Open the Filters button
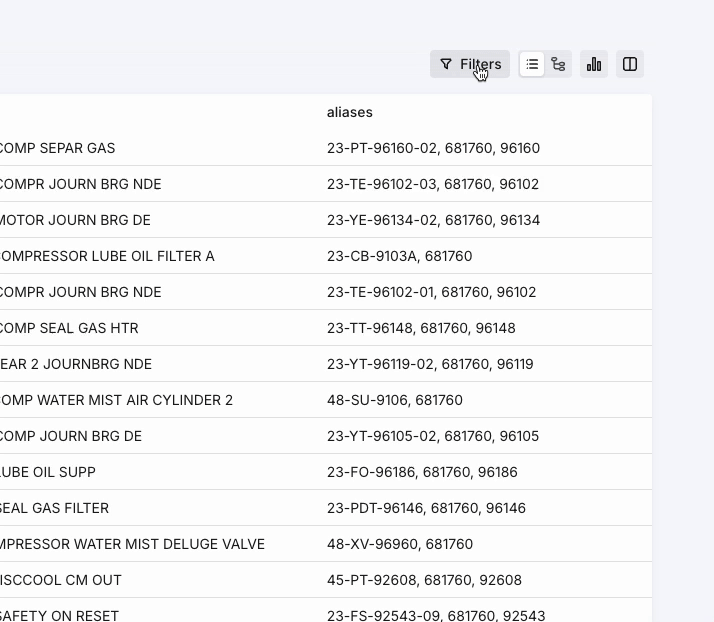Viewport: 714px width, 622px height. click(470, 64)
